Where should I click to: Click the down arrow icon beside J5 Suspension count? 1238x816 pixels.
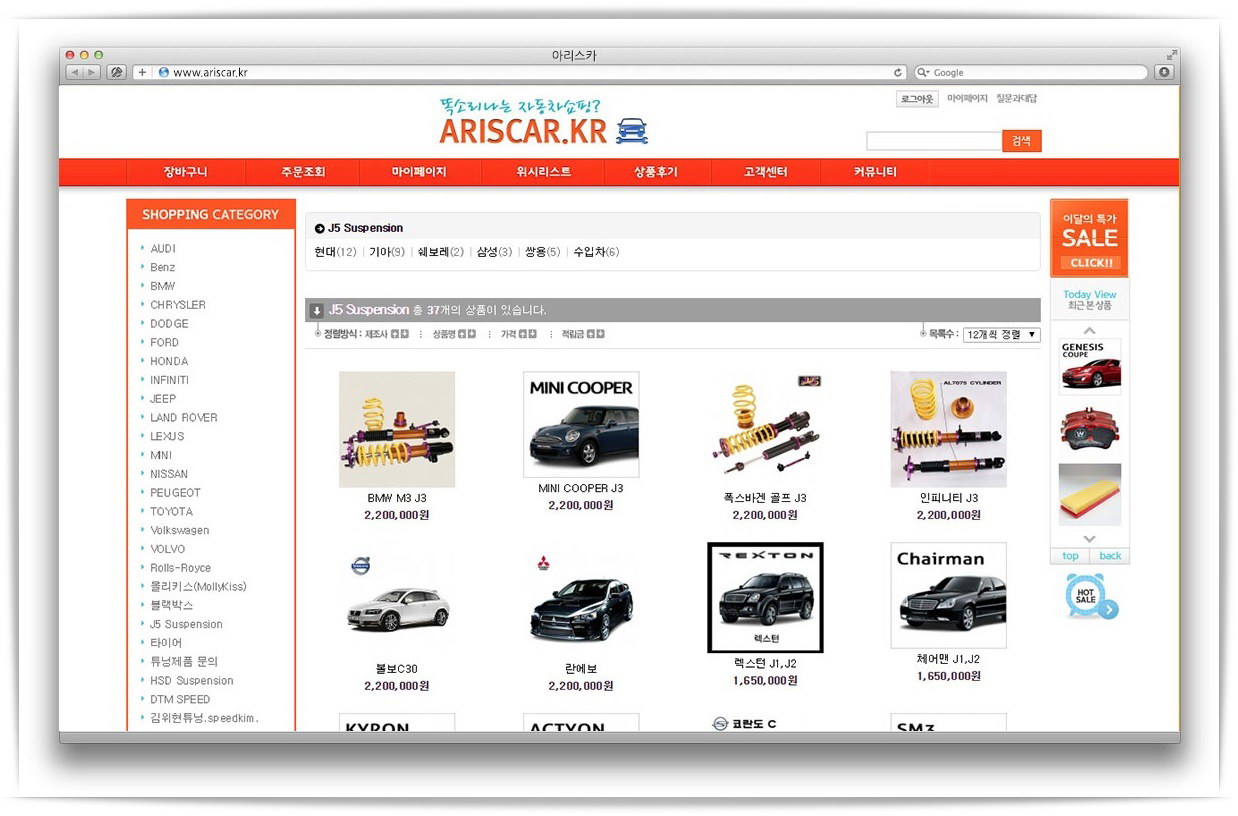pyautogui.click(x=316, y=310)
